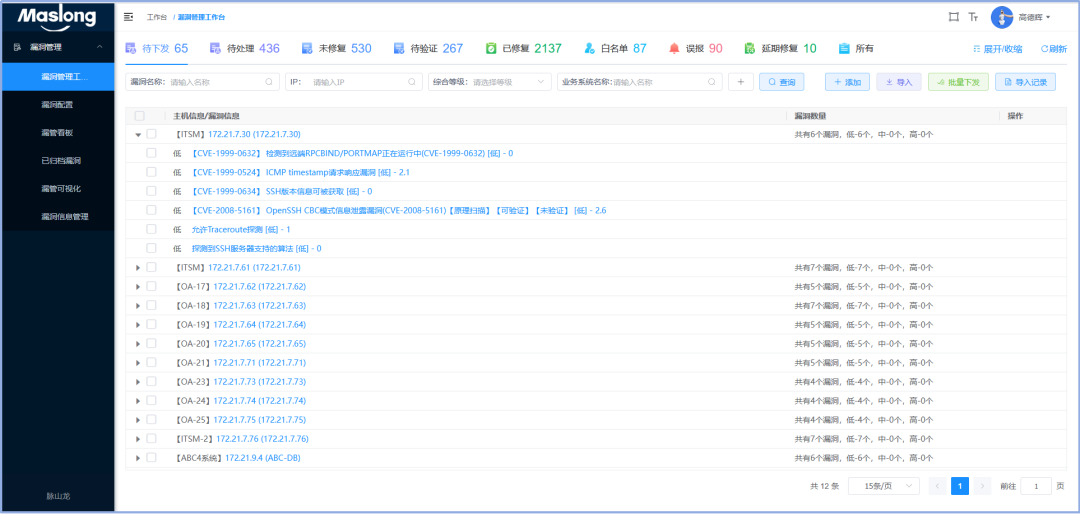Collapse the sidebar with hamburger icon

tap(128, 17)
